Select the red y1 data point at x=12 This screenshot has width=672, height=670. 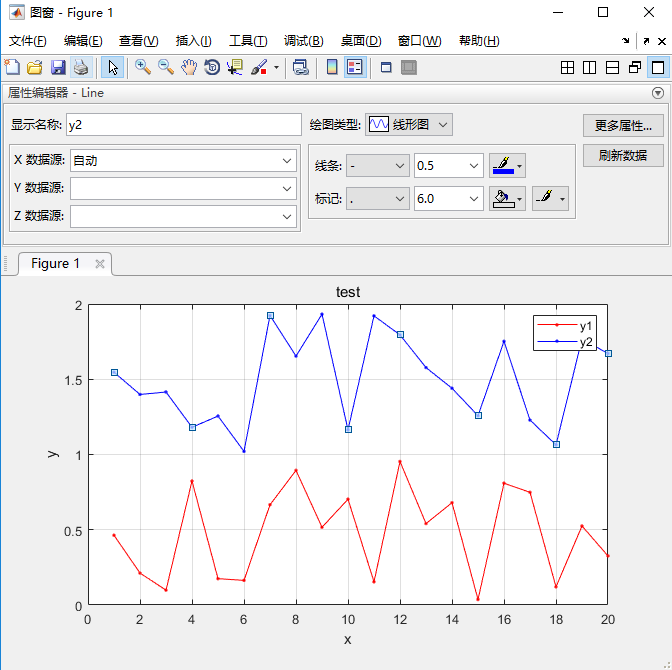tap(400, 462)
